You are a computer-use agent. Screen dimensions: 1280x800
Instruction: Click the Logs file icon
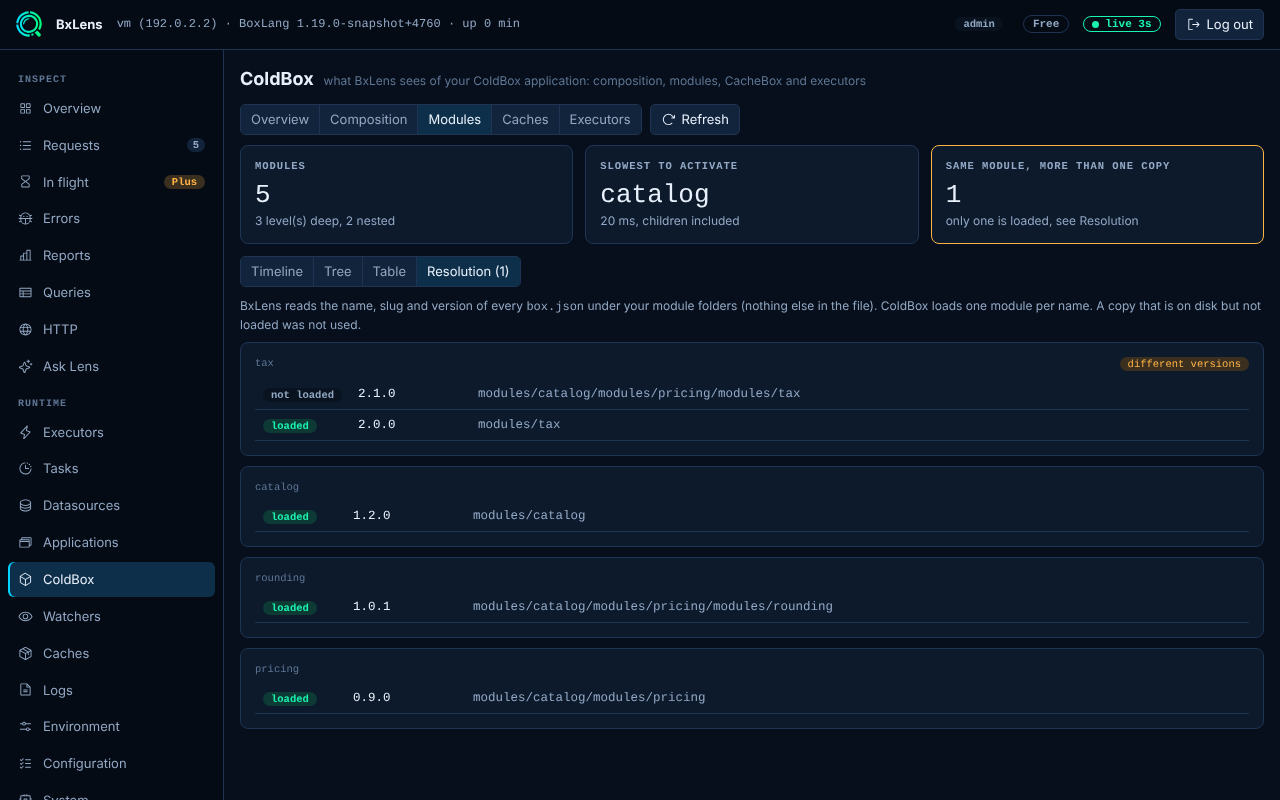click(x=26, y=690)
